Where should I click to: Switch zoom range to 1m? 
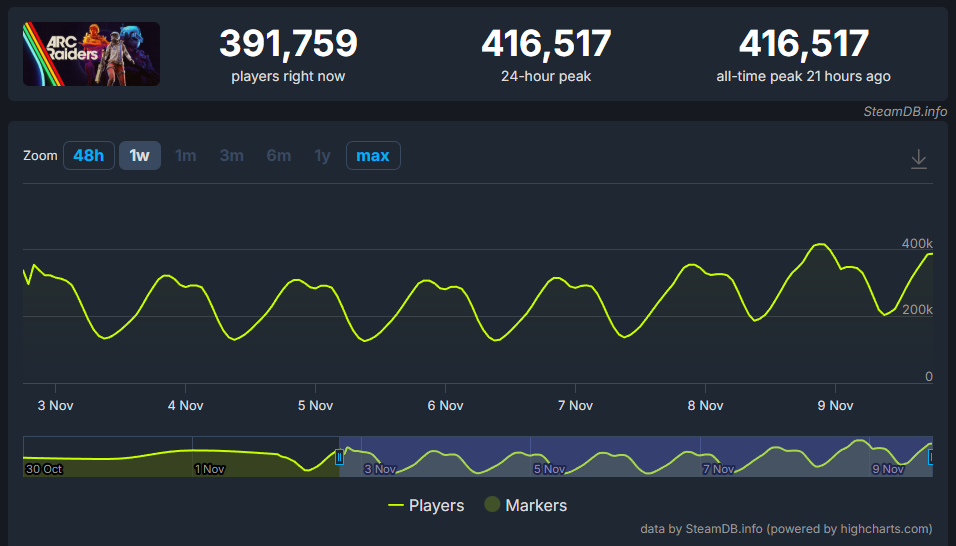[186, 155]
